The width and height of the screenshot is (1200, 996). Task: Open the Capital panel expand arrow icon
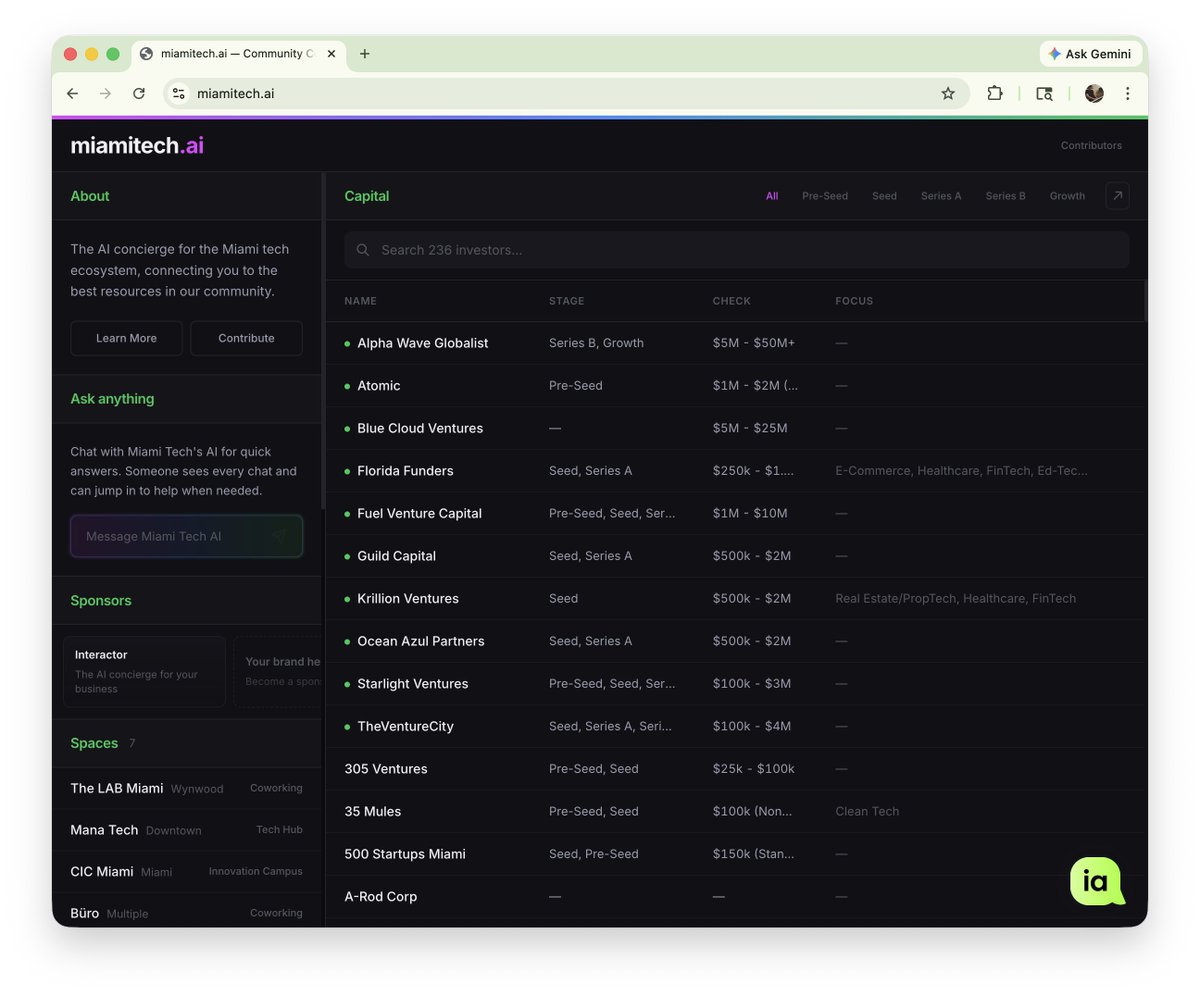1117,196
